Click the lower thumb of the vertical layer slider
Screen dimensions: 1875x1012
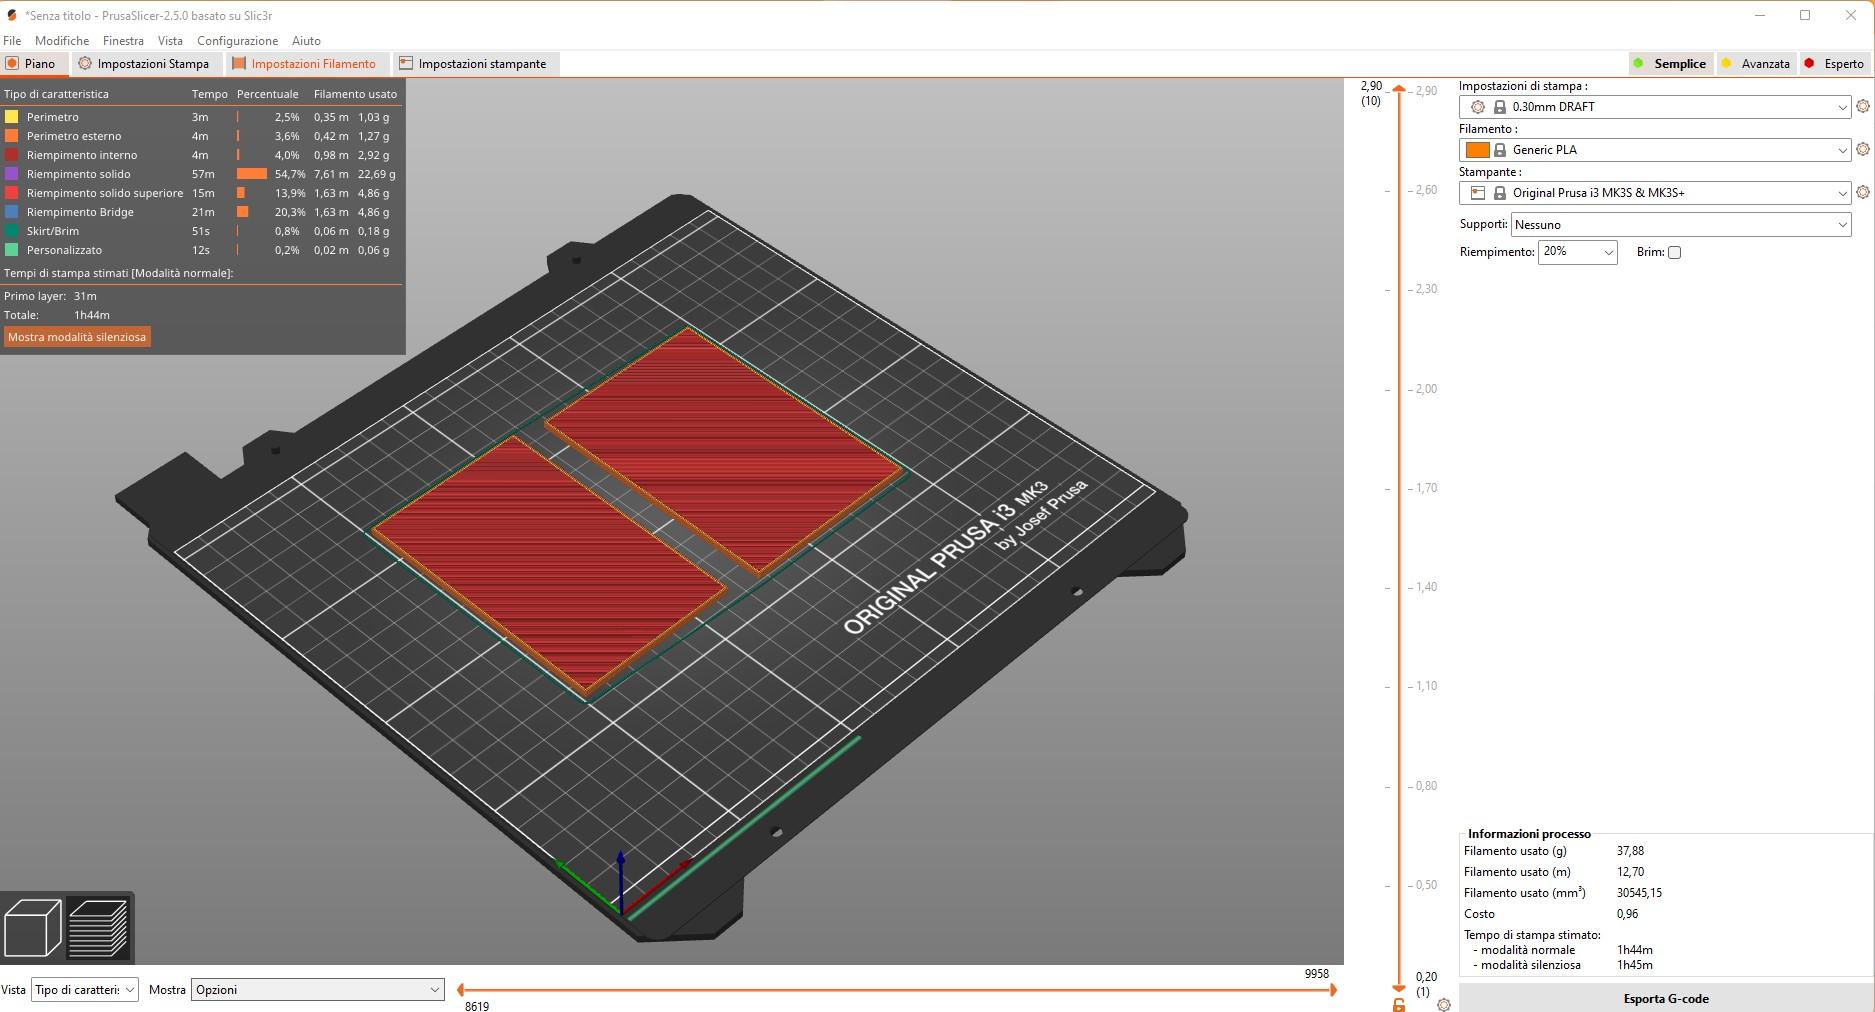[1399, 988]
